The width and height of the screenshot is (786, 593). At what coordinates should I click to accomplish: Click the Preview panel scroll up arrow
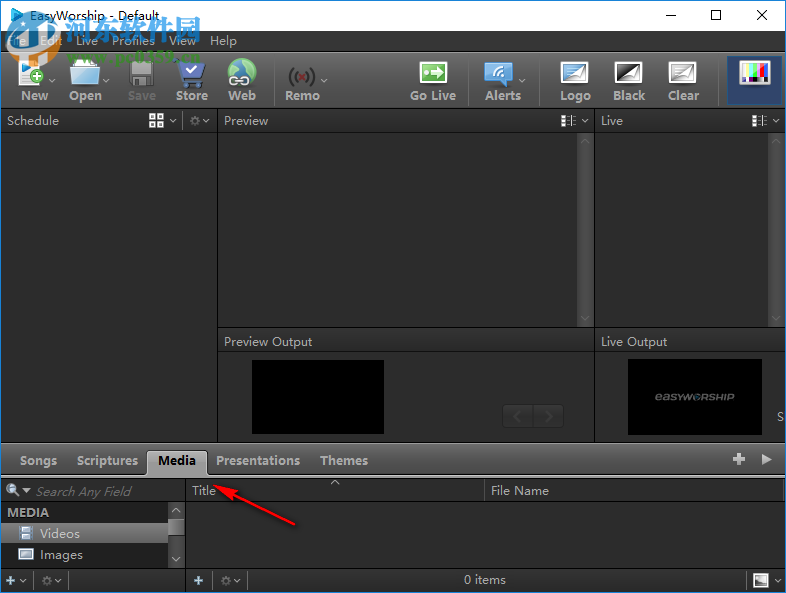584,141
